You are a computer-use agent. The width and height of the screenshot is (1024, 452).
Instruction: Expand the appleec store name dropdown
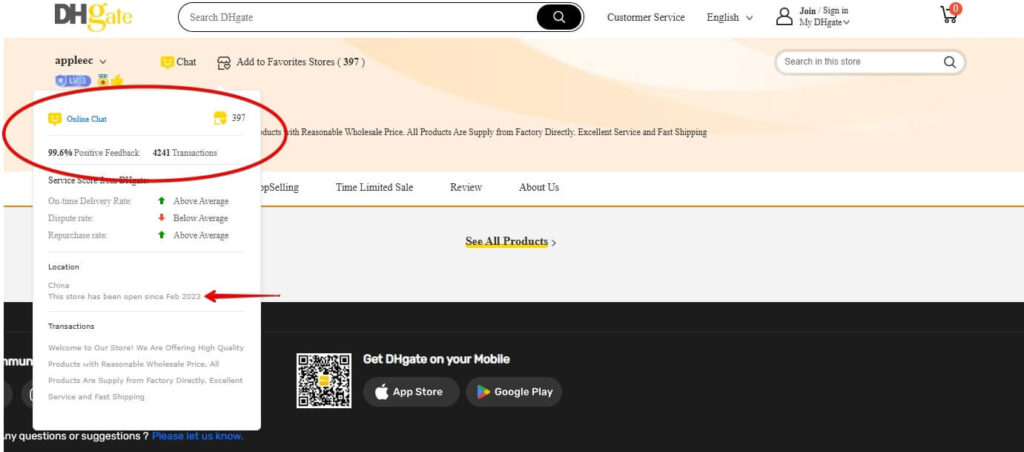coord(80,61)
